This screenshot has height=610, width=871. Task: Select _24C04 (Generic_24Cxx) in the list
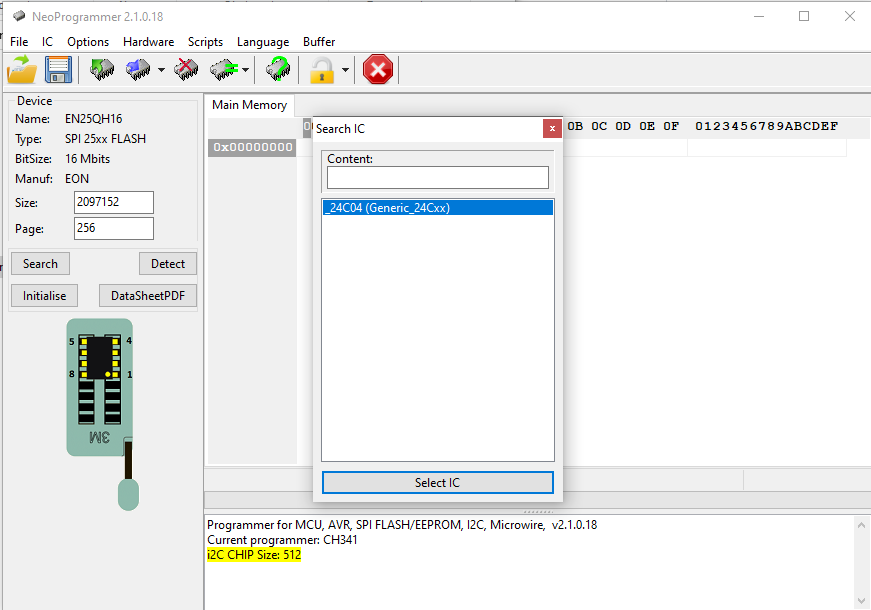click(438, 208)
